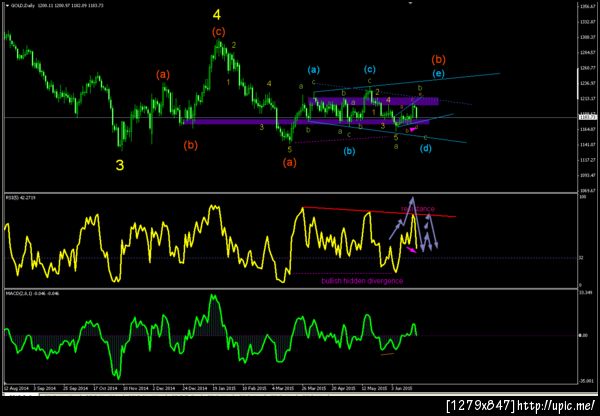Image resolution: width=600 pixels, height=416 pixels.
Task: Click the 'bullish hidden divergence' annotation
Action: click(362, 281)
